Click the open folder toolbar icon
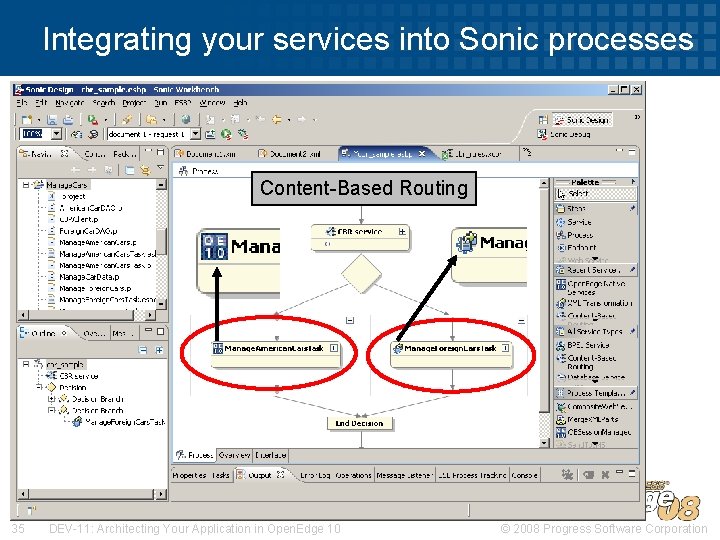The image size is (720, 540). pos(151,120)
